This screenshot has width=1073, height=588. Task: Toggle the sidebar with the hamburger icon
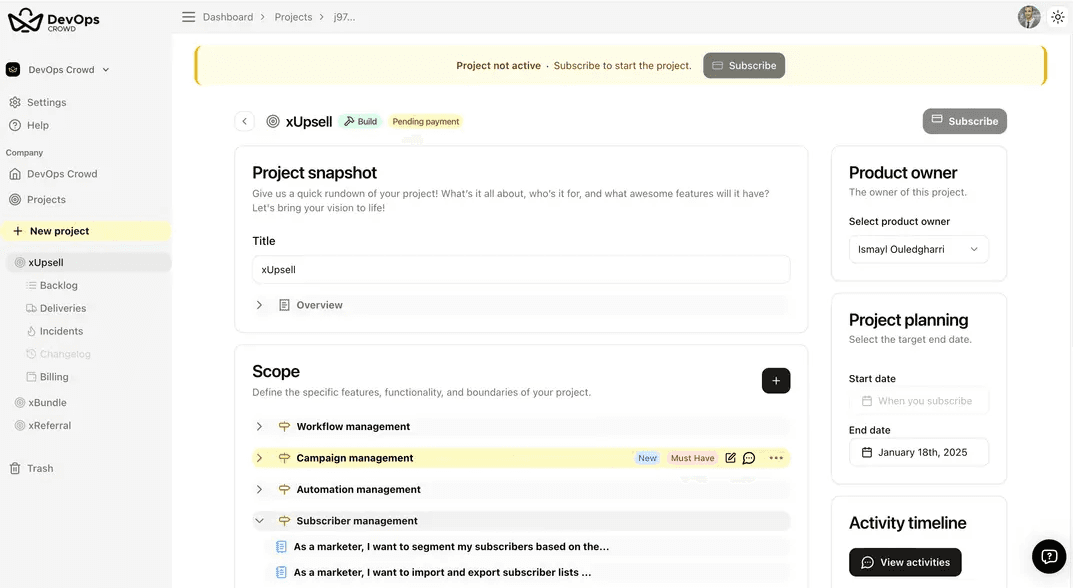[x=189, y=16]
